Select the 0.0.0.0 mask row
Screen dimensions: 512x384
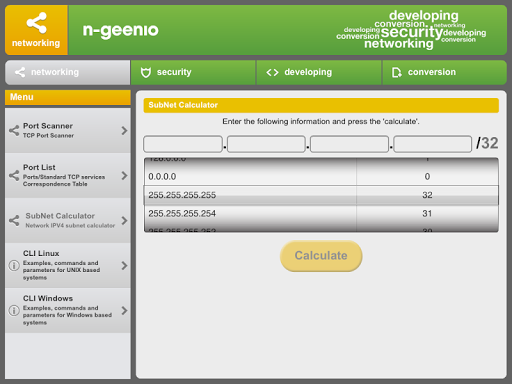tap(321, 177)
